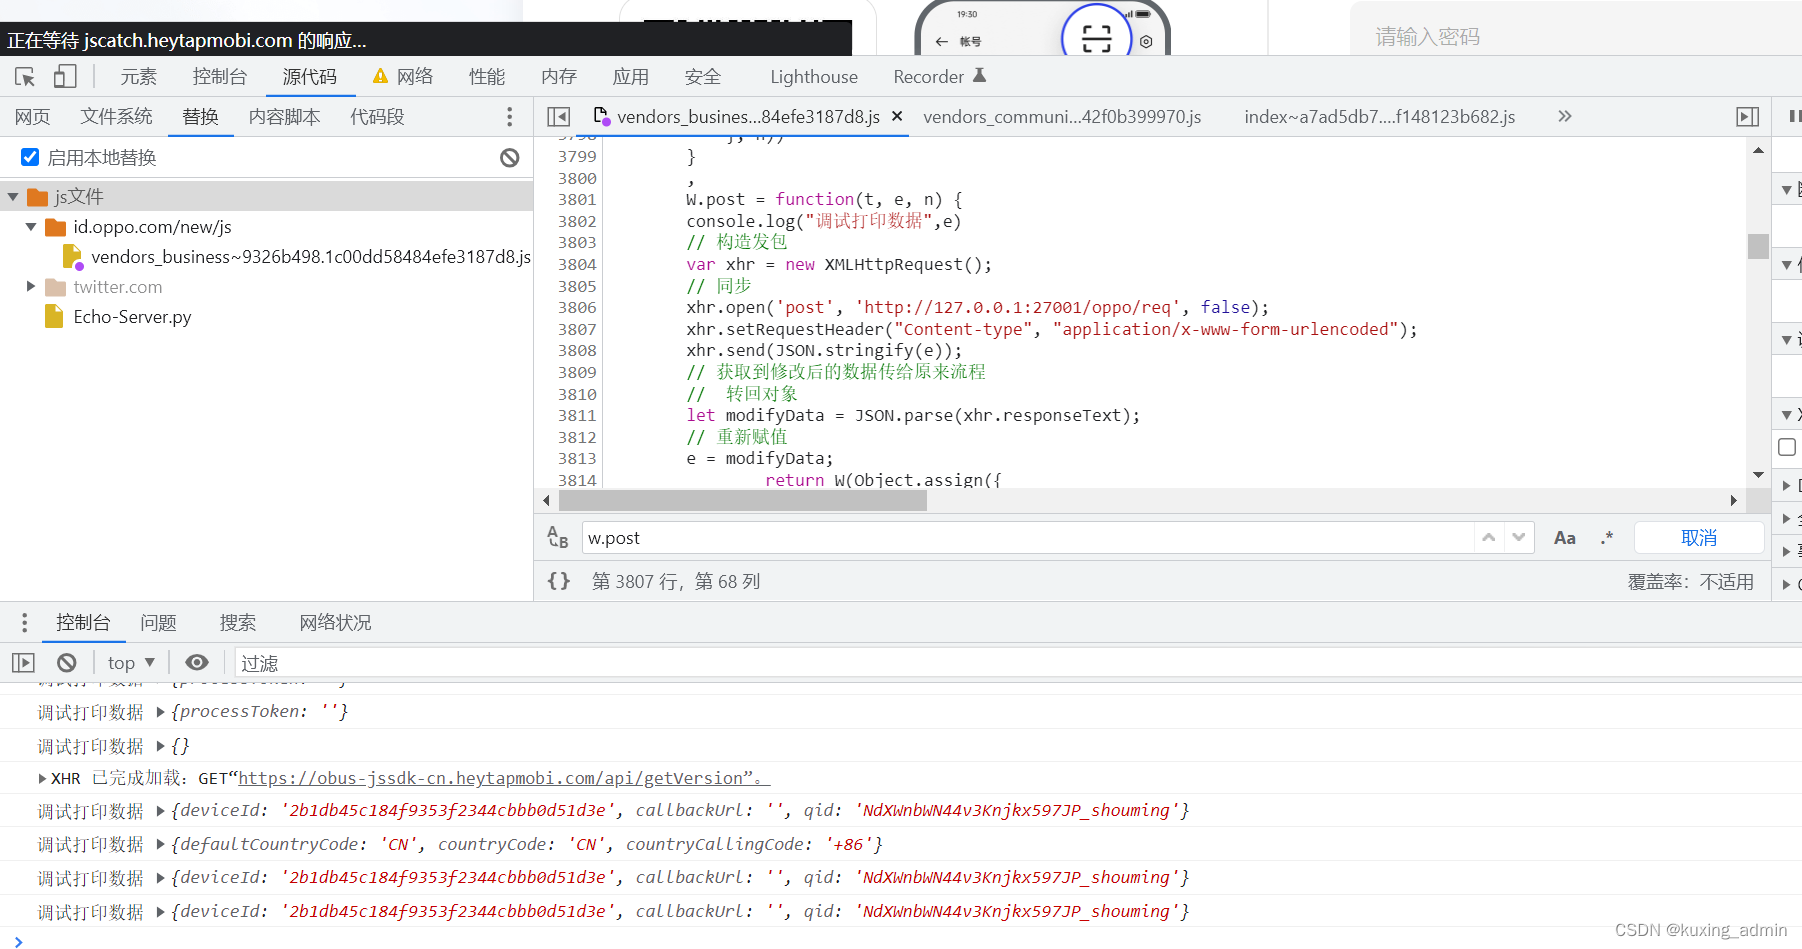Switch to the 控制台 top tab
Image resolution: width=1802 pixels, height=949 pixels.
click(220, 77)
